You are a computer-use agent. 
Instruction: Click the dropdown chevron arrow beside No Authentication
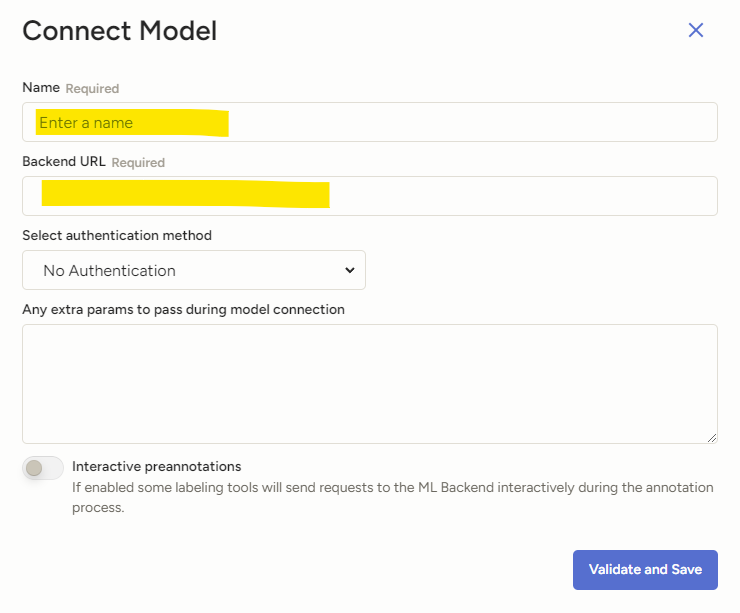pyautogui.click(x=349, y=270)
